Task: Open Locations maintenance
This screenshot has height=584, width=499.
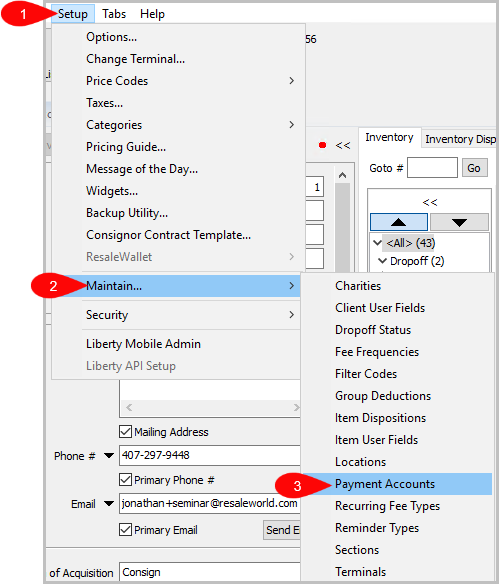Action: point(397,461)
